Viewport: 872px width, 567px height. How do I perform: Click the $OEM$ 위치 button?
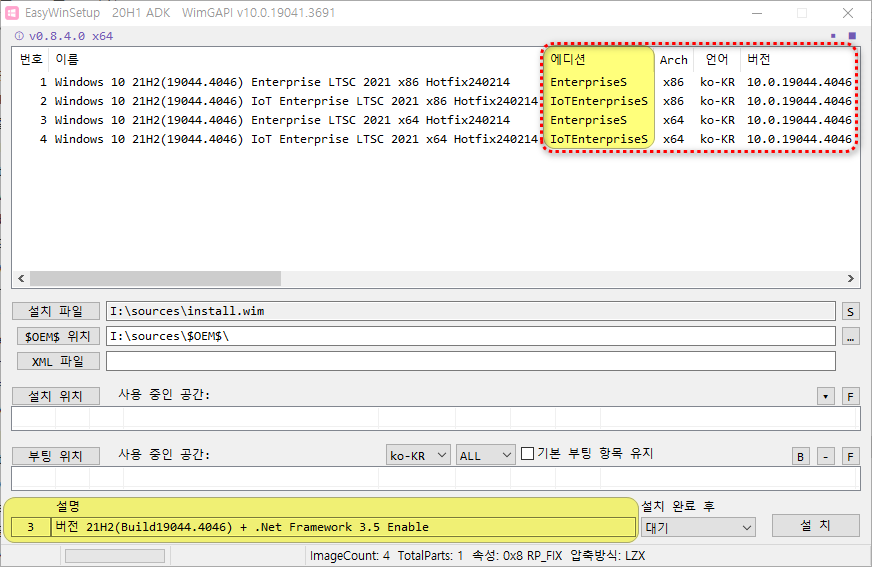58,336
